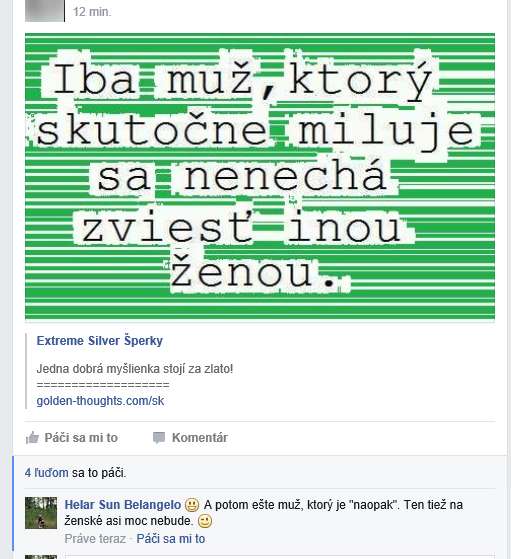Open Helar Sun Belangelo's avatar photo
The image size is (511, 559).
click(x=41, y=513)
